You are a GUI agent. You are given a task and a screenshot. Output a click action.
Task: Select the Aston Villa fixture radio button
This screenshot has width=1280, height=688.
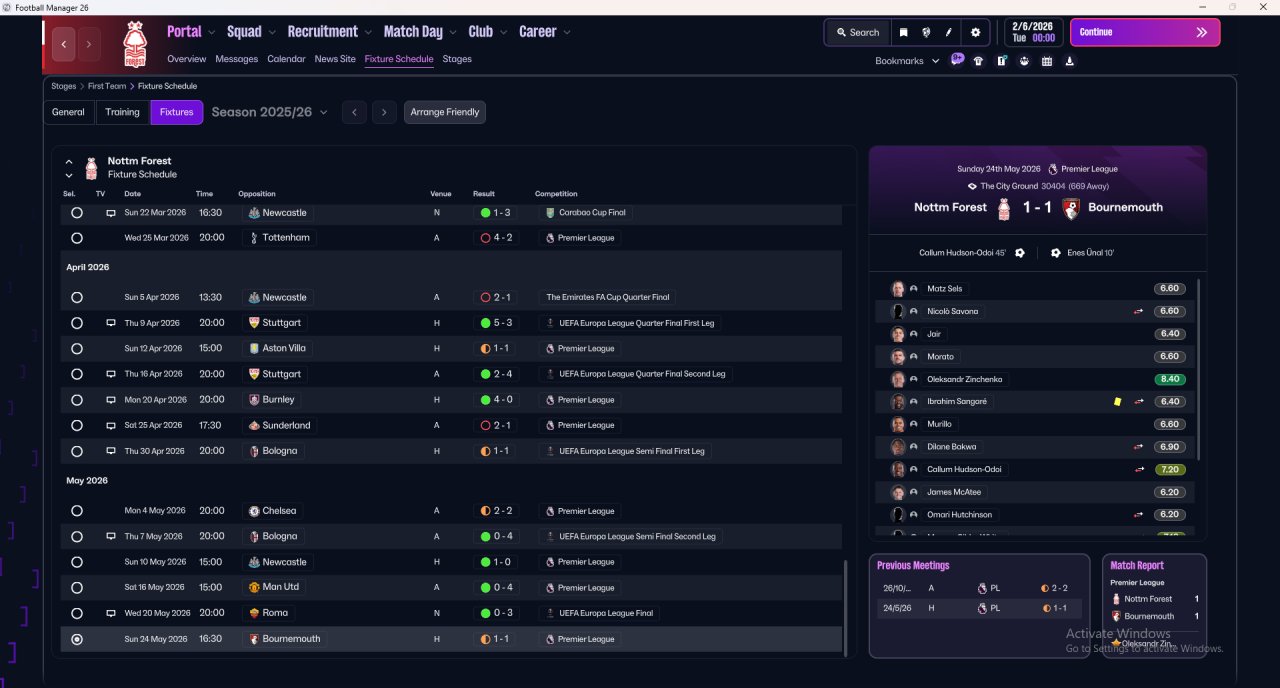[x=77, y=349]
